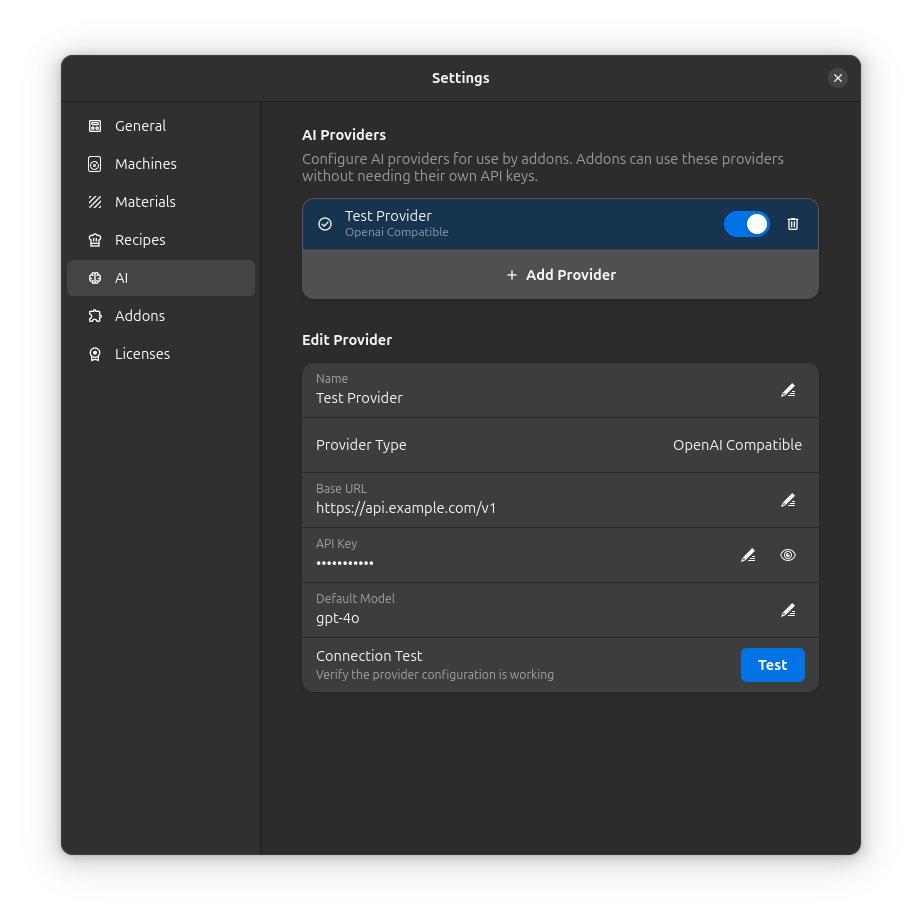Select the Materials sidebar icon

[95, 202]
